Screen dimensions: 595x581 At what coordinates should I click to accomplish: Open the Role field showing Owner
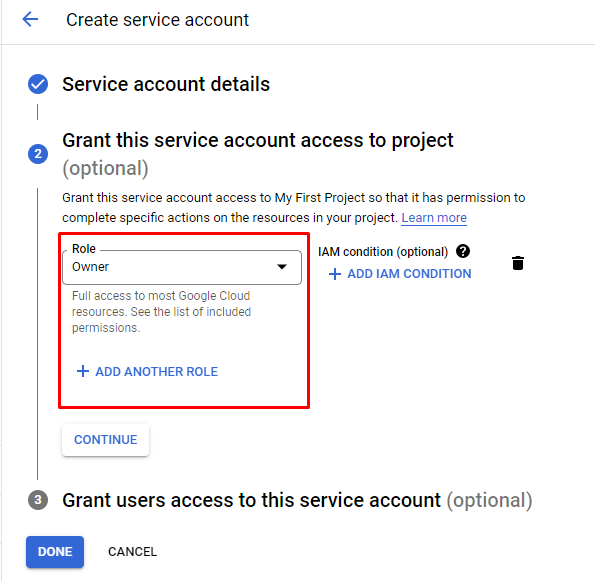point(182,267)
